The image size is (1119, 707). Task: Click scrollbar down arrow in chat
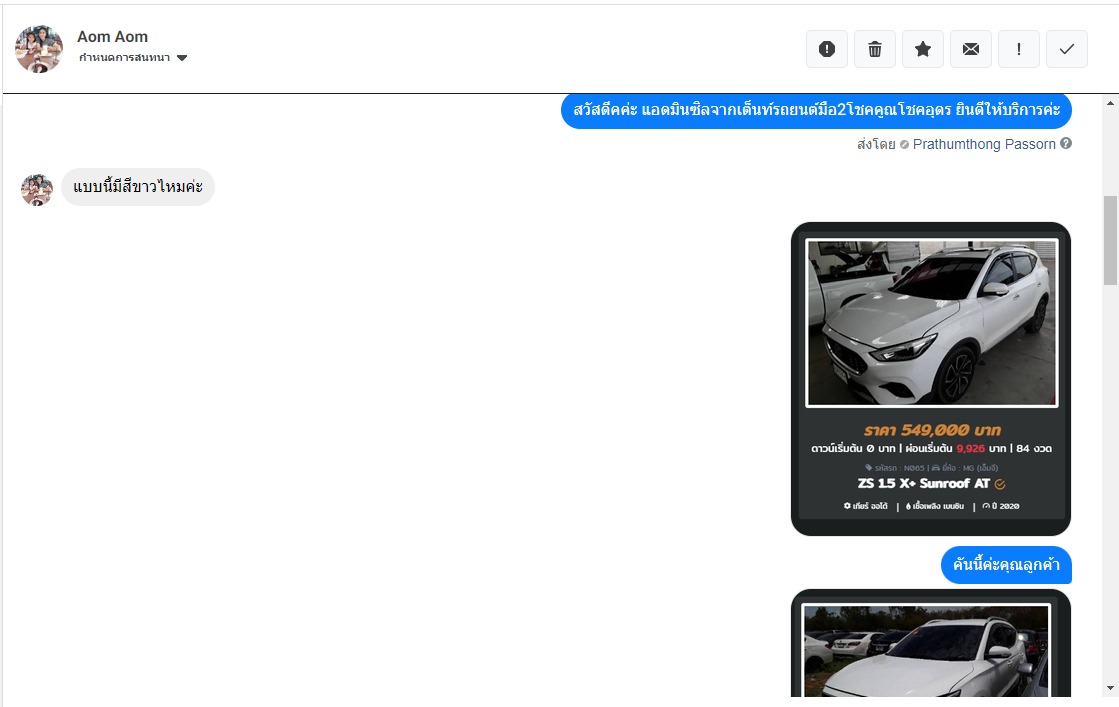pos(1110,688)
